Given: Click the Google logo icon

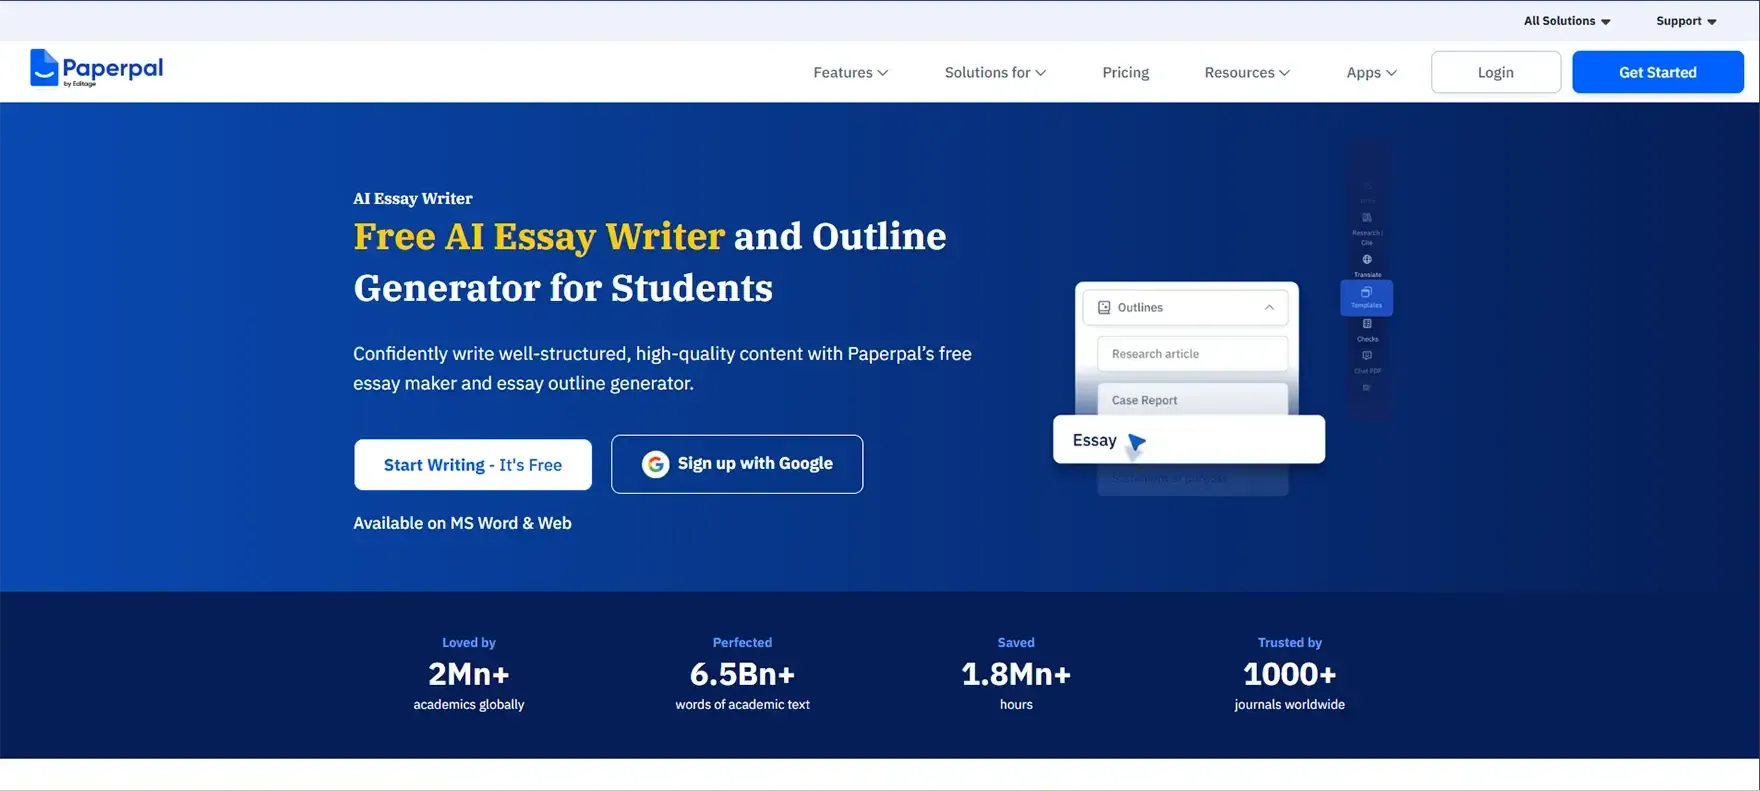Looking at the screenshot, I should click(x=655, y=464).
